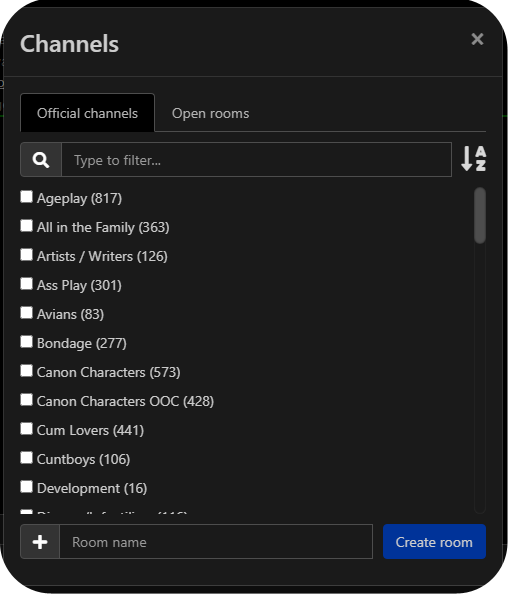This screenshot has height=595, width=509.
Task: Click into the Room name input field
Action: [216, 542]
